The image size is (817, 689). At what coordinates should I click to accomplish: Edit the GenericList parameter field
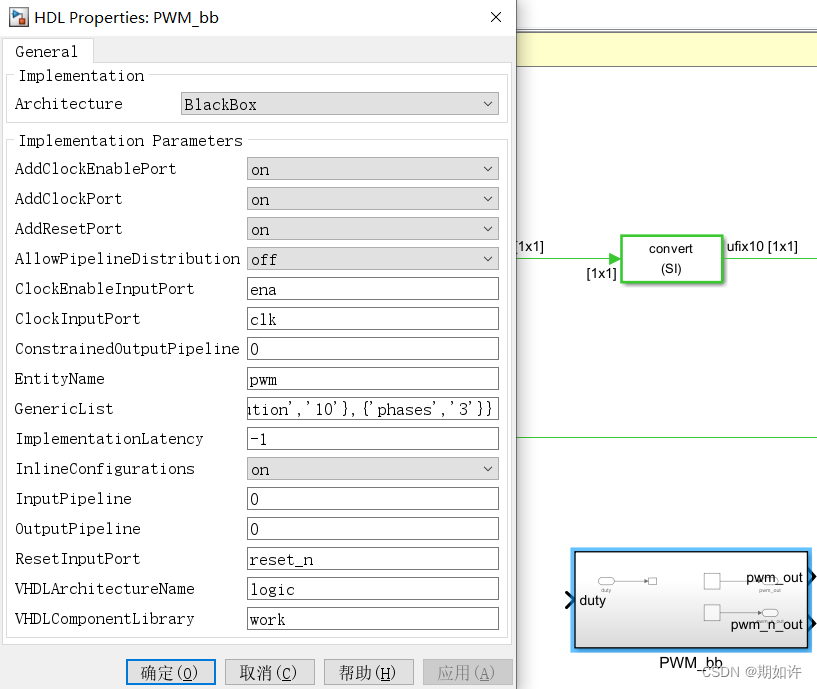pyautogui.click(x=372, y=408)
